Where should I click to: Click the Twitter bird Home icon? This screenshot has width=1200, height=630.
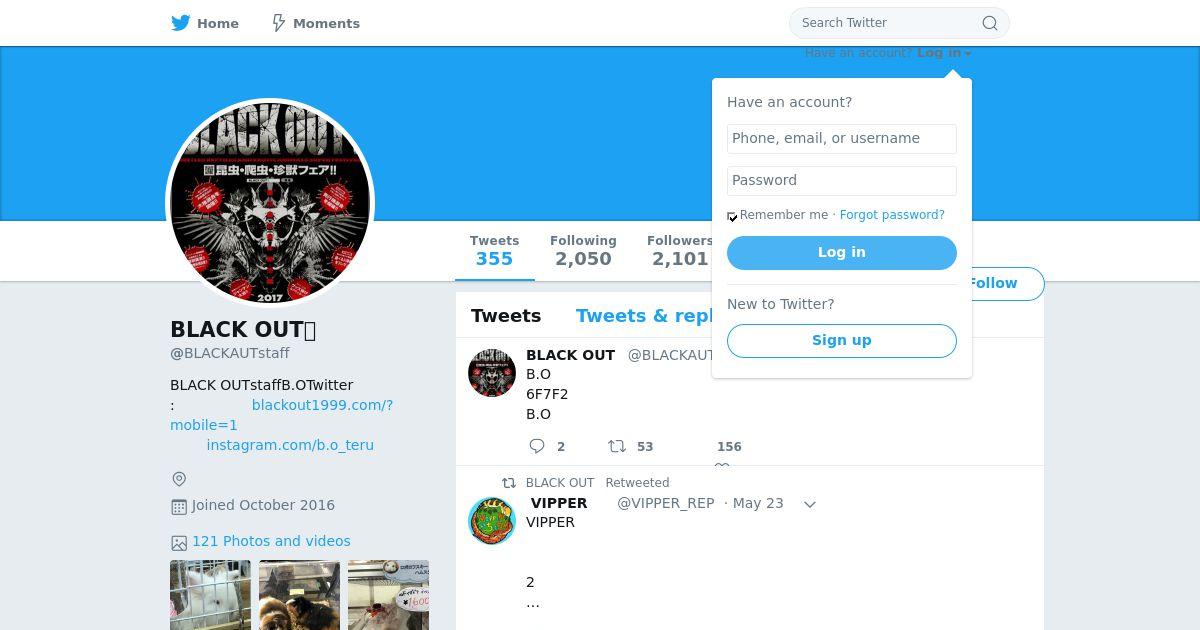pyautogui.click(x=180, y=23)
